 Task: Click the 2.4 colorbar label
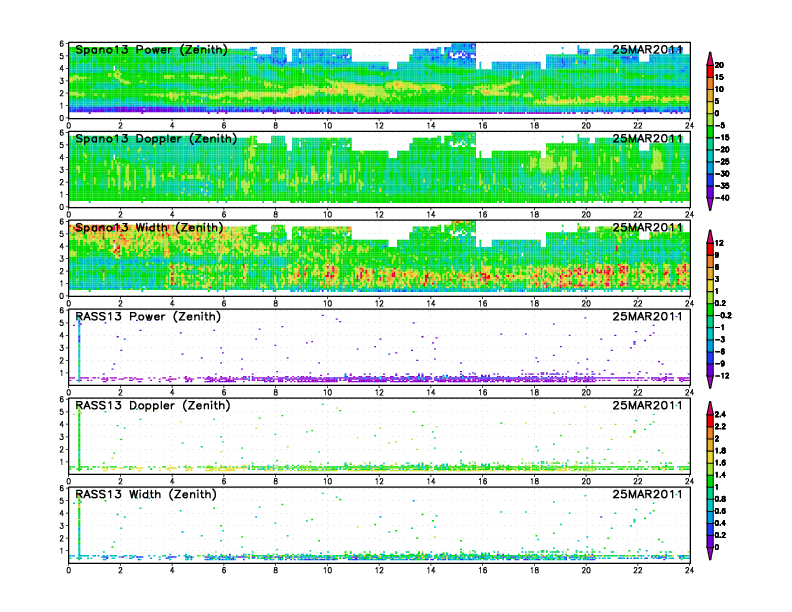click(720, 414)
